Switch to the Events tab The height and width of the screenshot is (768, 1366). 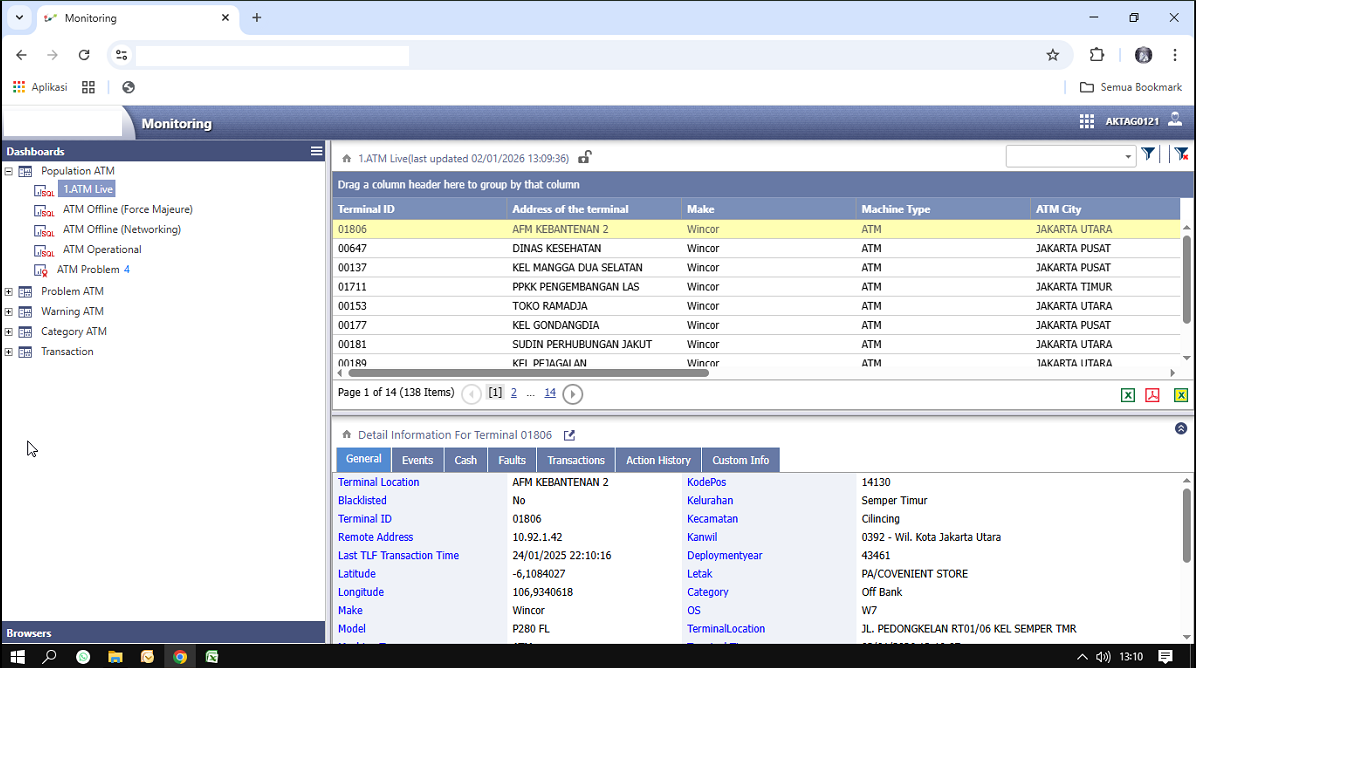click(x=417, y=460)
